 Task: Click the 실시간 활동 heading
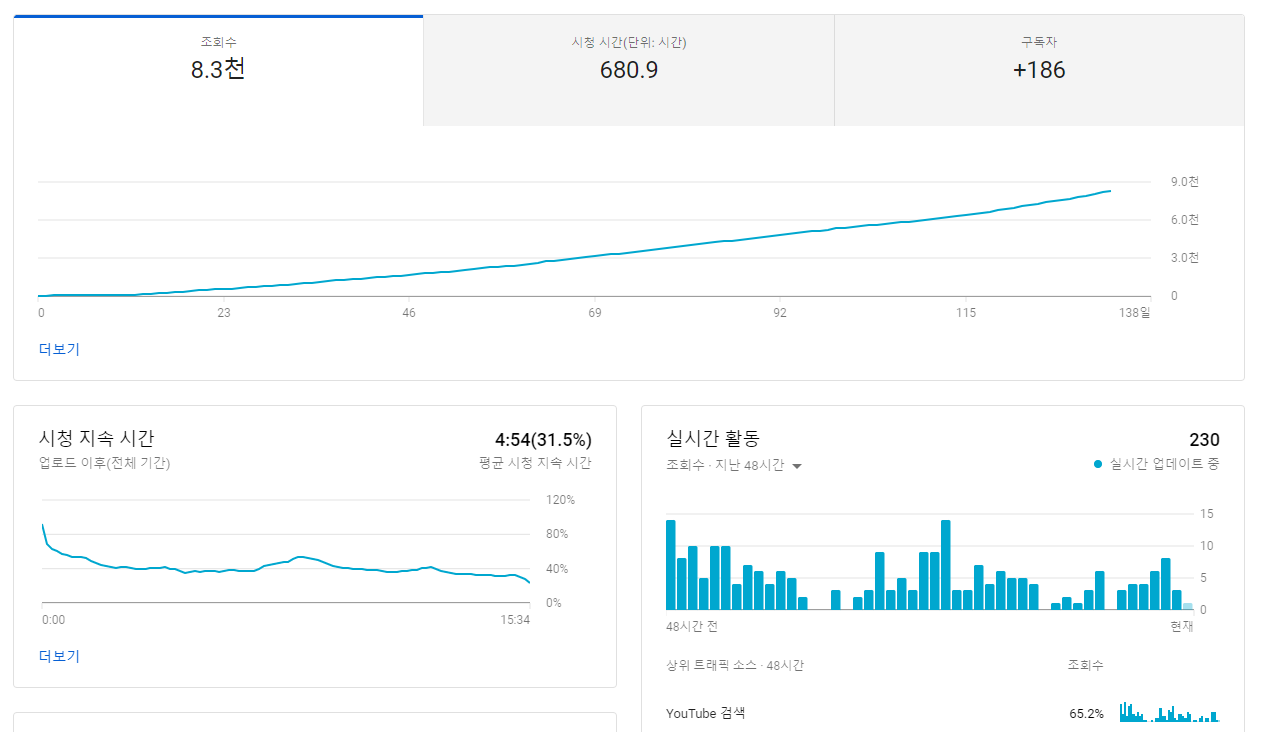point(713,438)
